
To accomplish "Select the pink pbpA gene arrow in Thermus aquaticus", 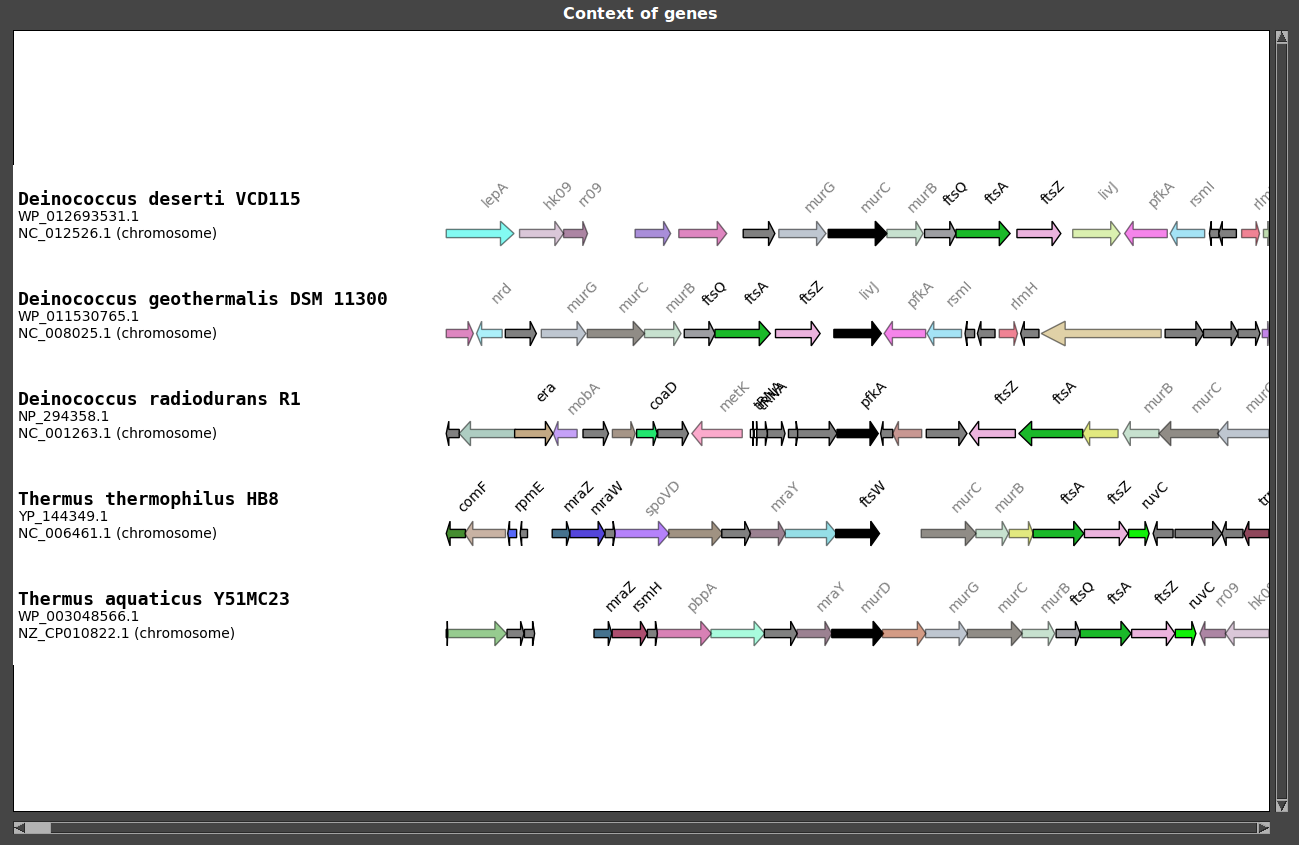I will [x=683, y=633].
